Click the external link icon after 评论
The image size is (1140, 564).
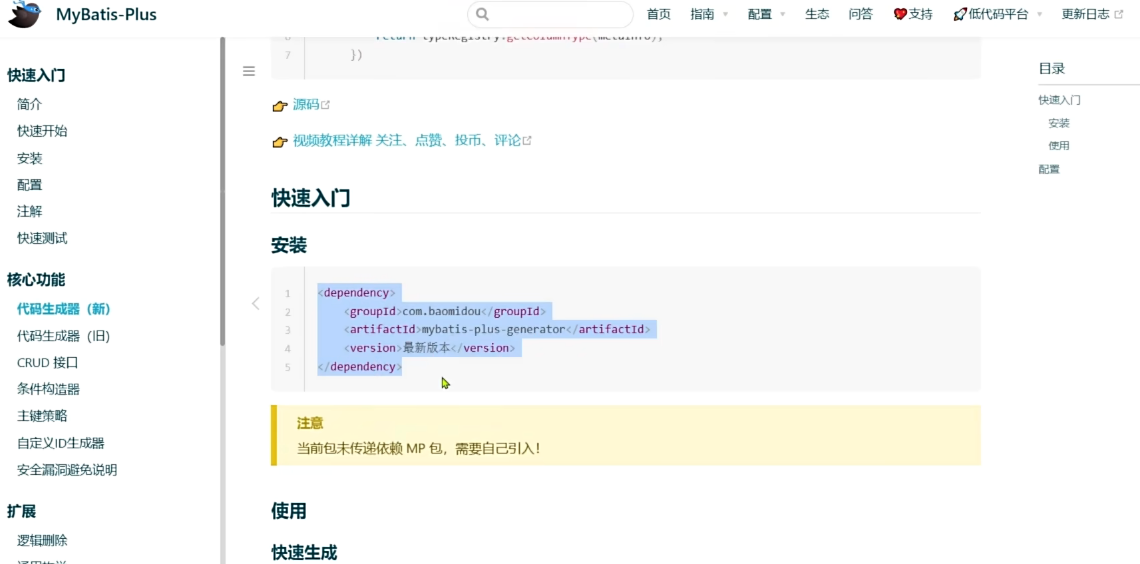527,140
